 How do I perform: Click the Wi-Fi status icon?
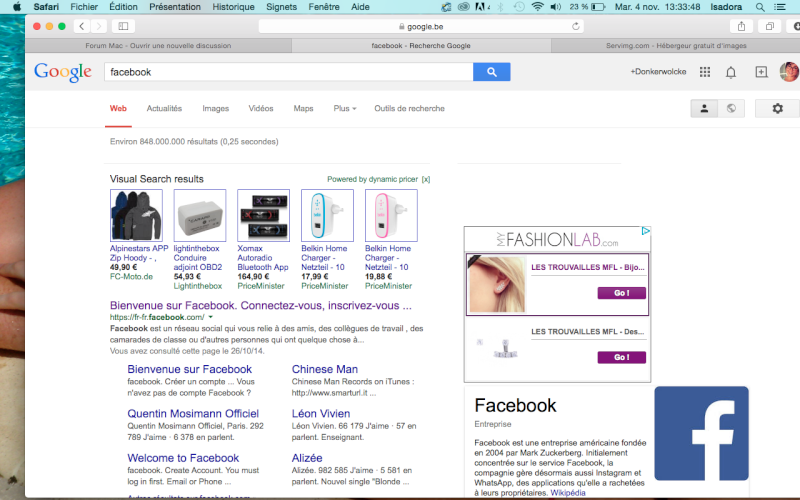(x=537, y=7)
